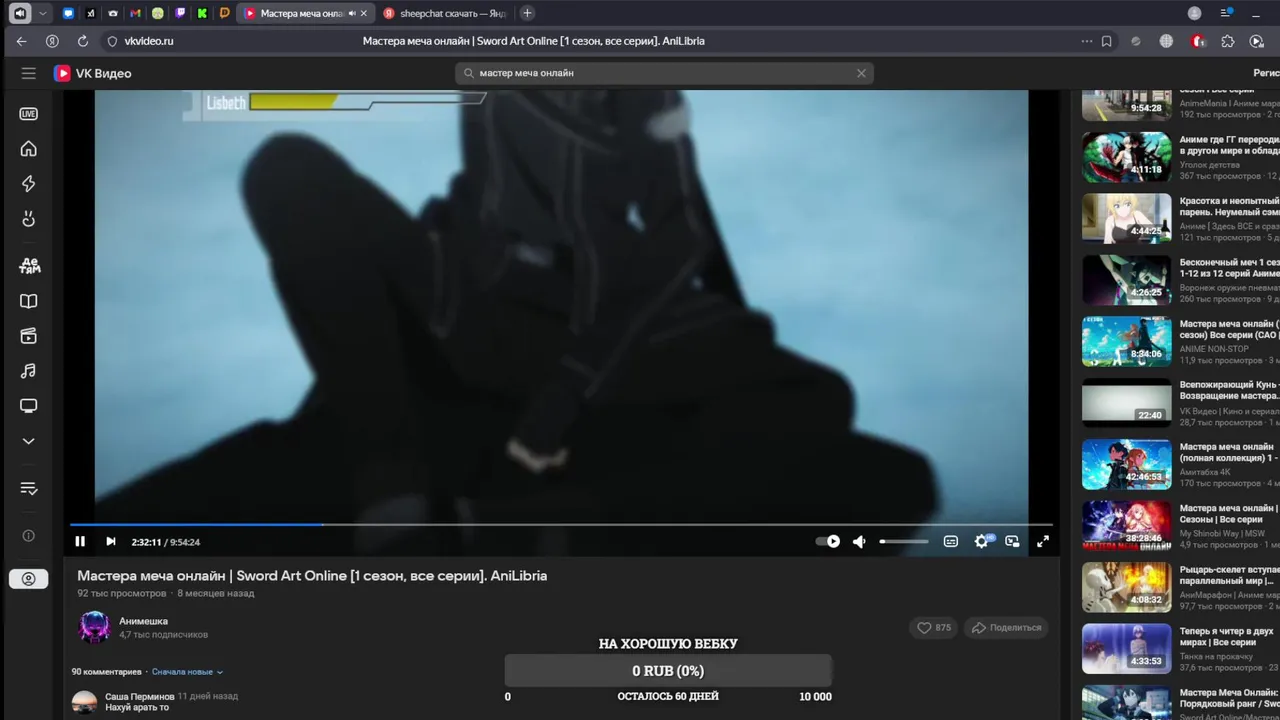Adjust the player volume slider
The width and height of the screenshot is (1280, 720).
(904, 542)
